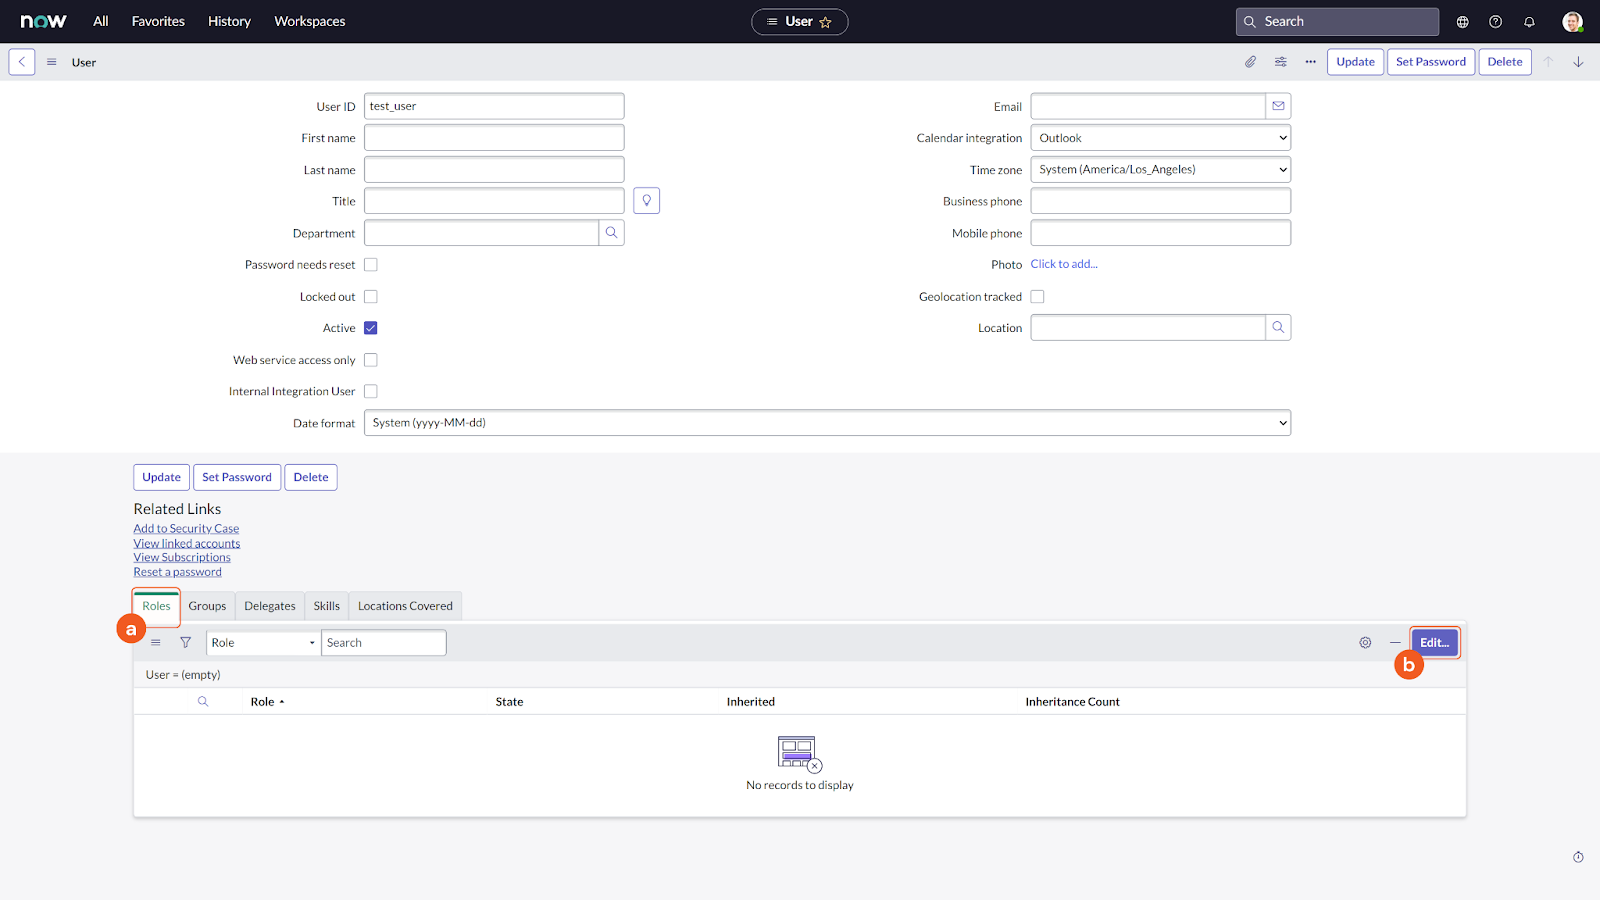Click the Set Password button in header
Viewport: 1600px width, 900px height.
click(x=1430, y=62)
